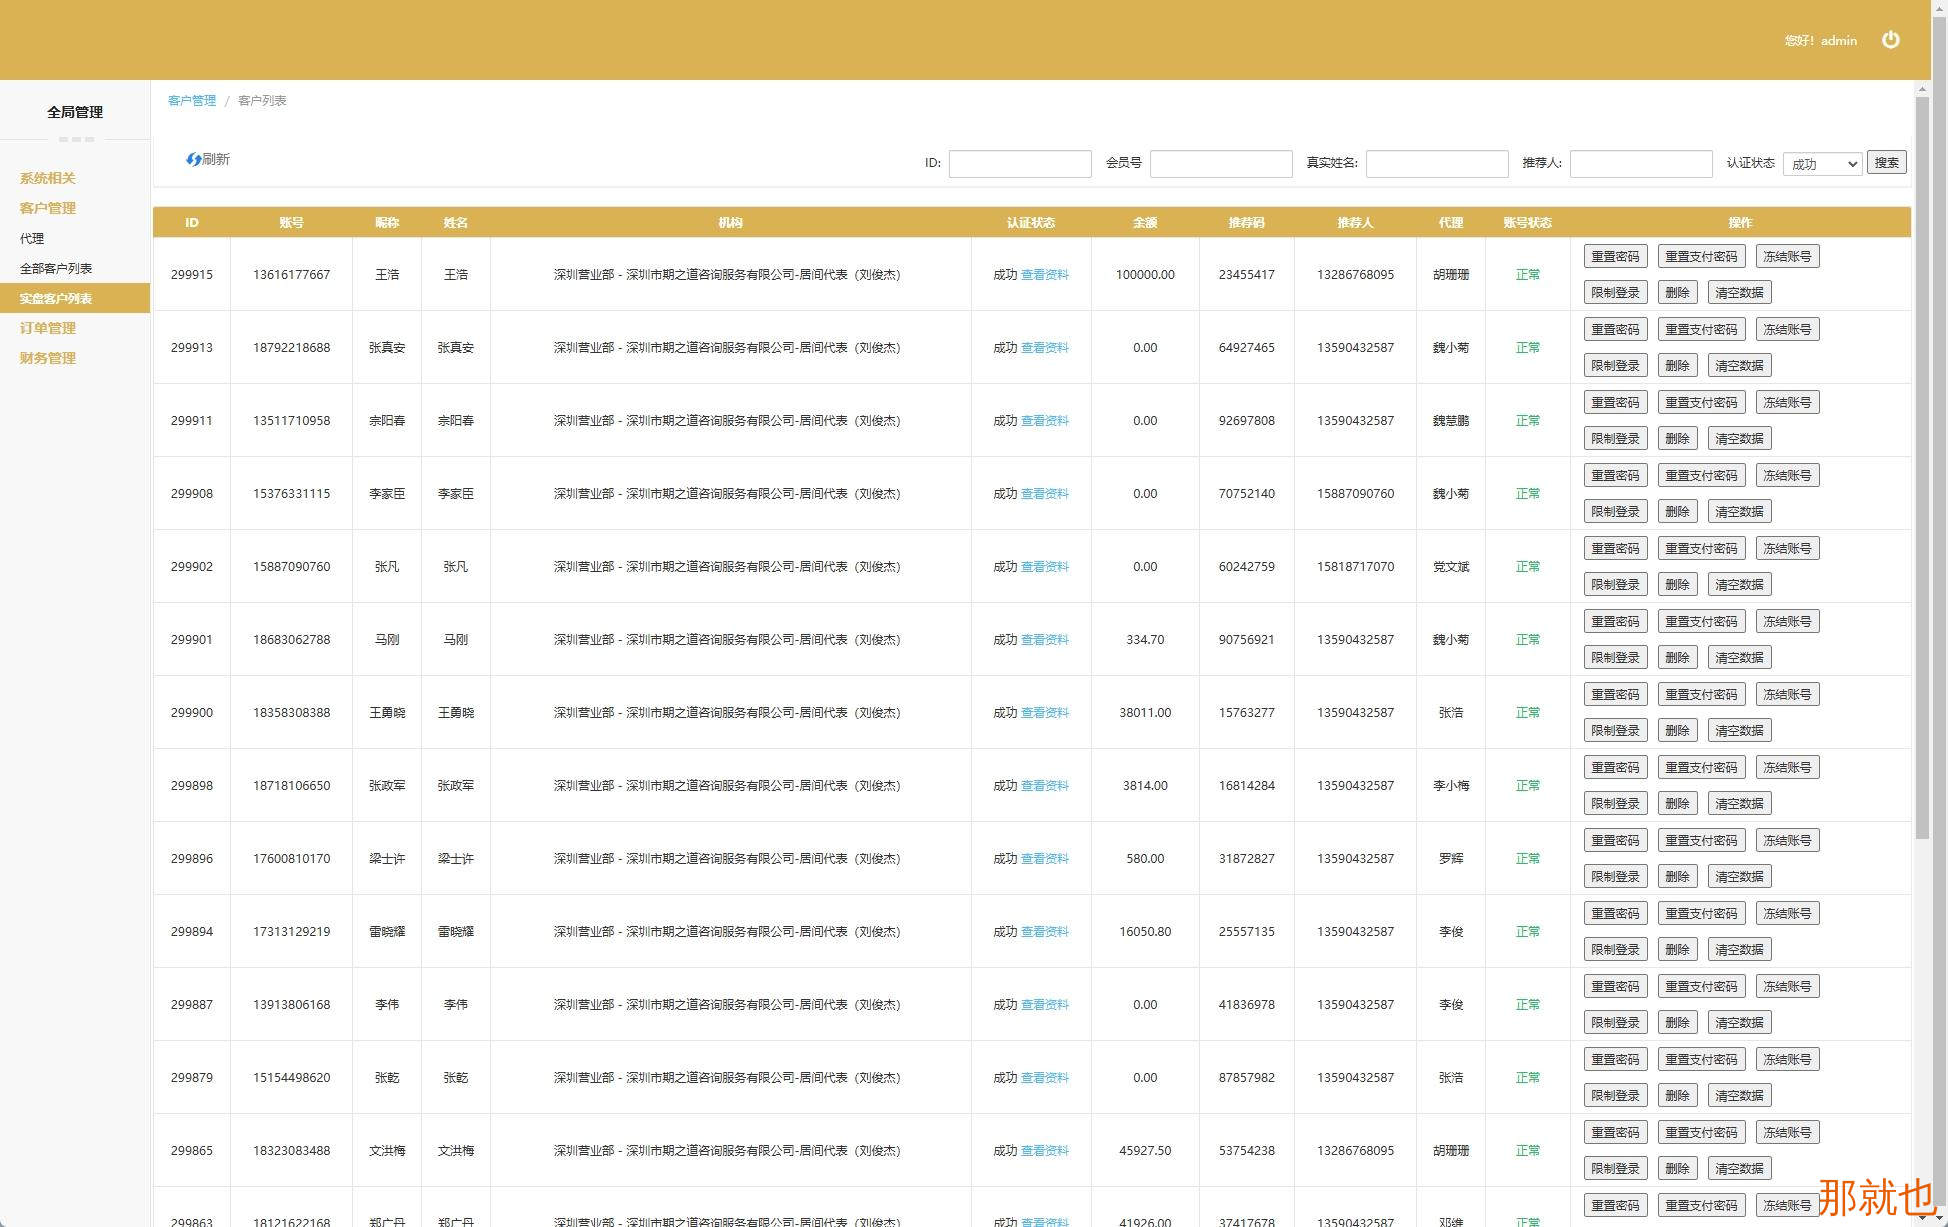Open 财务管理 sidebar menu
Screen dimensions: 1948x1227
point(47,358)
